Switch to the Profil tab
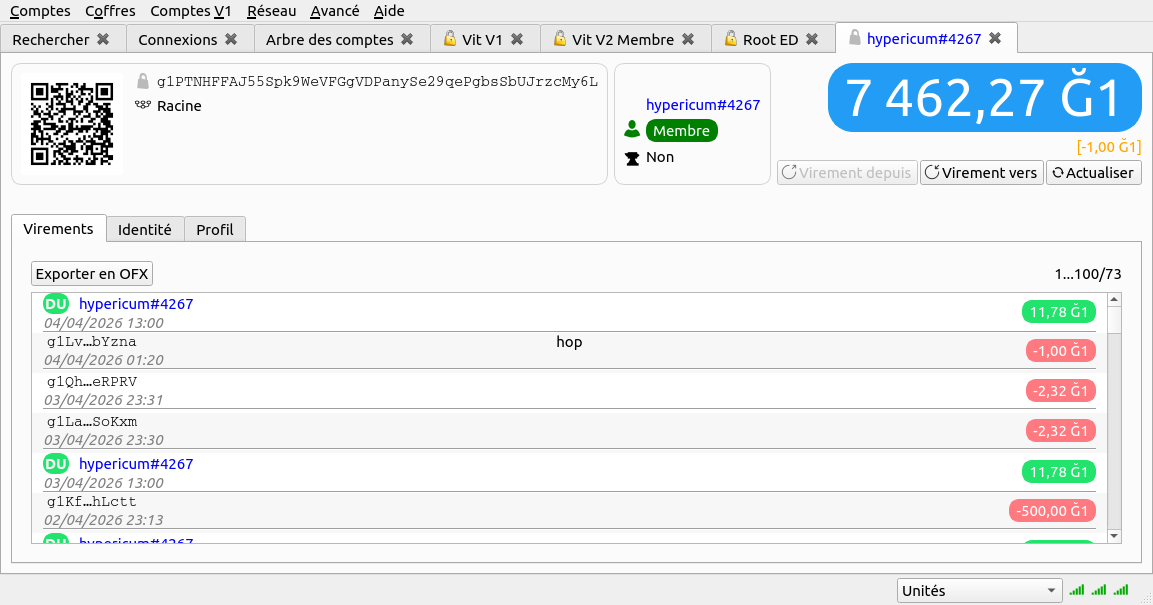This screenshot has height=605, width=1153. (215, 229)
